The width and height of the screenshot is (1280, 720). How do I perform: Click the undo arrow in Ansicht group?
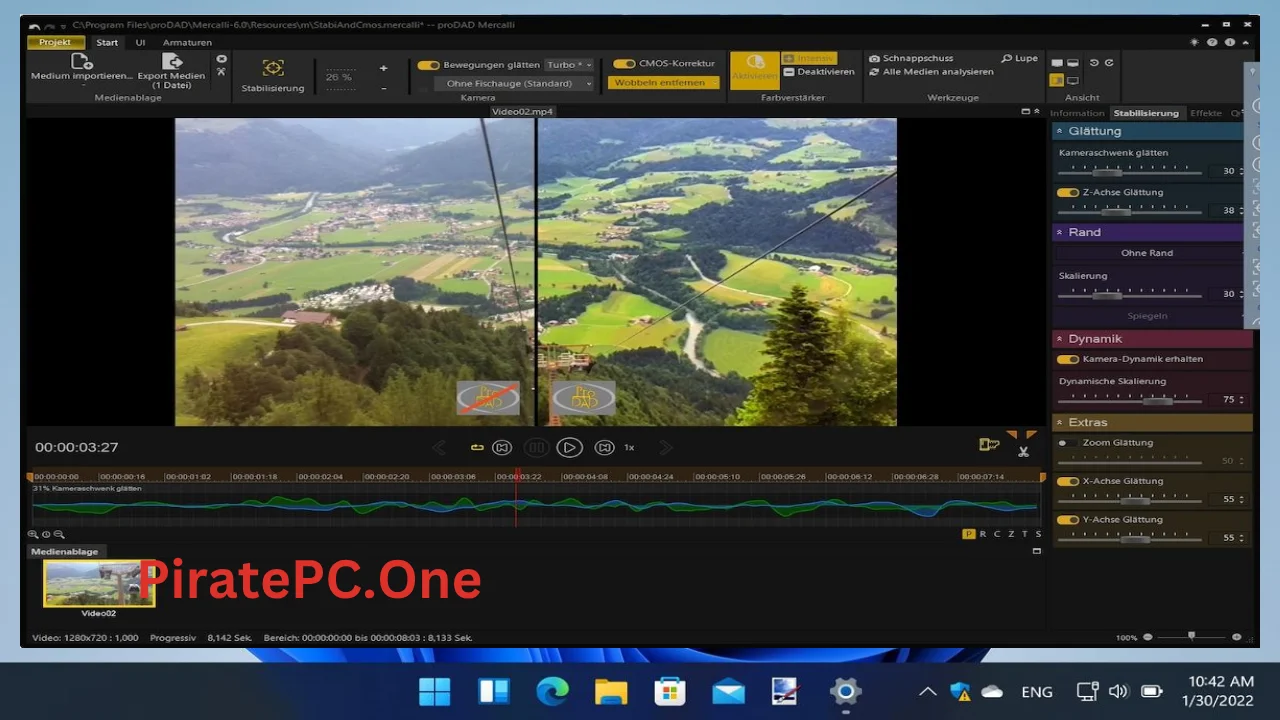[x=1094, y=63]
